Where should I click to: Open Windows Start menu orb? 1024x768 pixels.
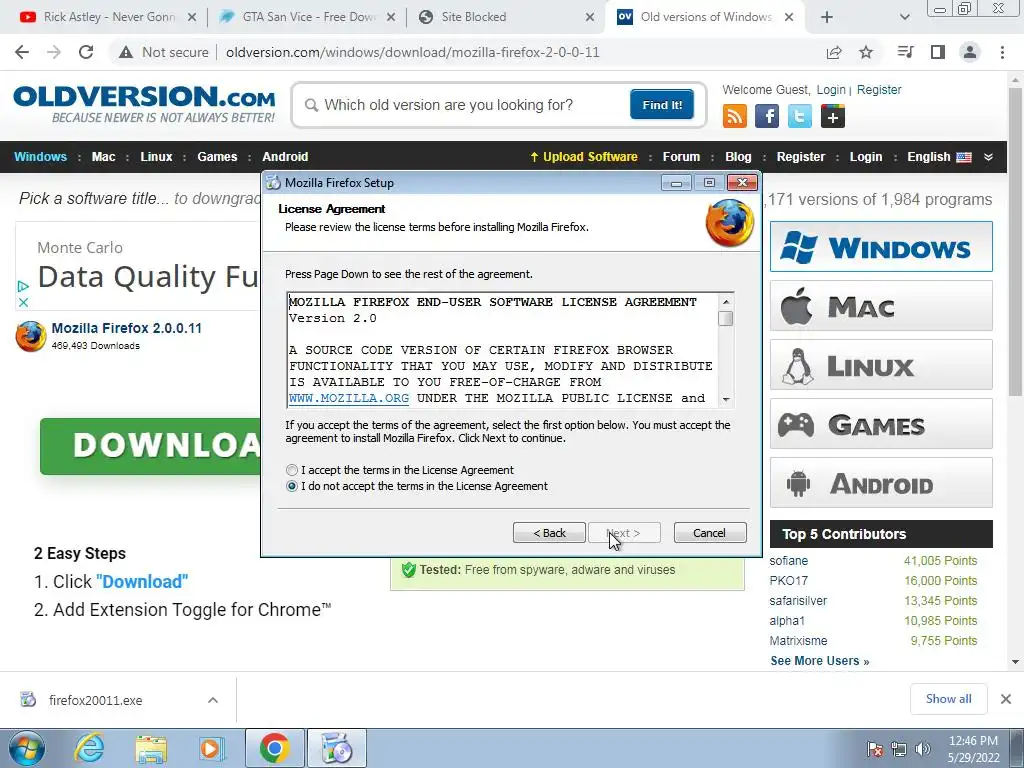click(x=26, y=748)
